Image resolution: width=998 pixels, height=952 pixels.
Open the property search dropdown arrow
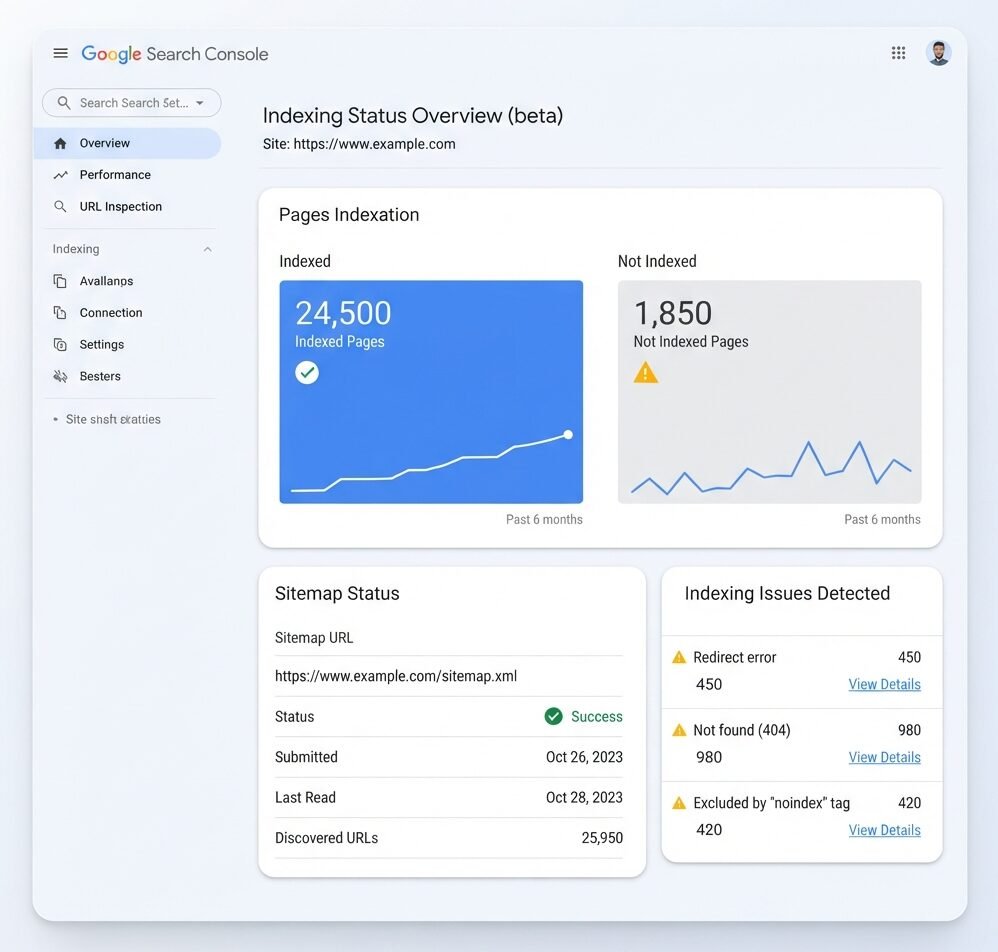(x=200, y=102)
